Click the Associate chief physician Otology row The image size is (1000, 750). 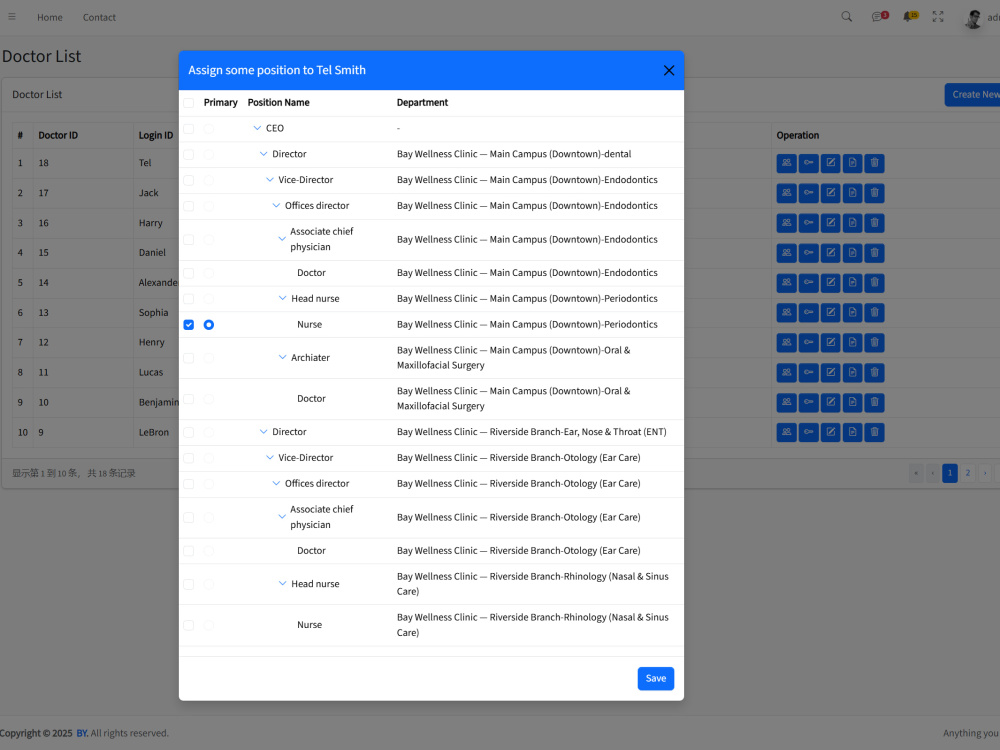(431, 517)
